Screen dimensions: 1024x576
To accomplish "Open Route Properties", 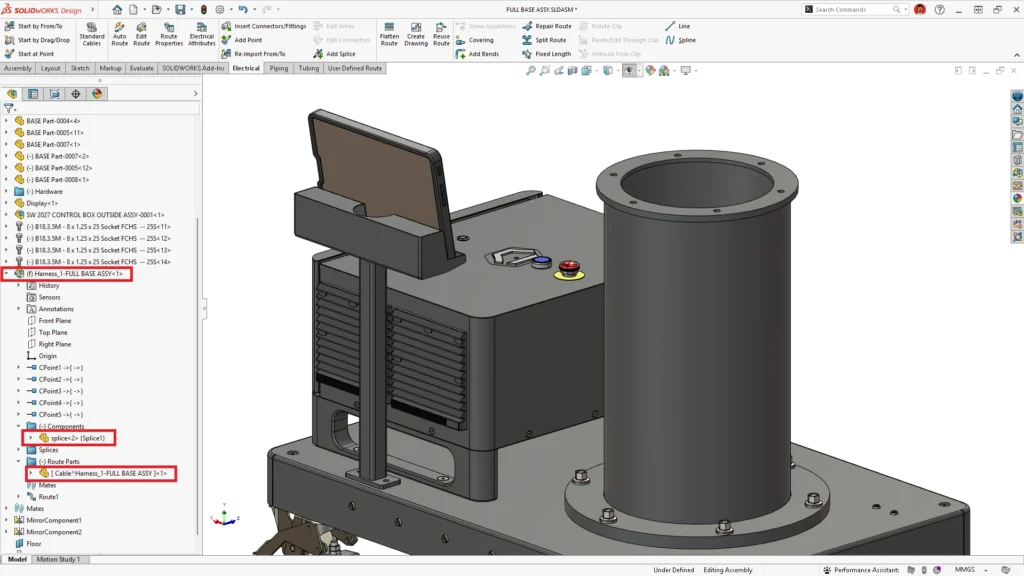I will pyautogui.click(x=169, y=34).
